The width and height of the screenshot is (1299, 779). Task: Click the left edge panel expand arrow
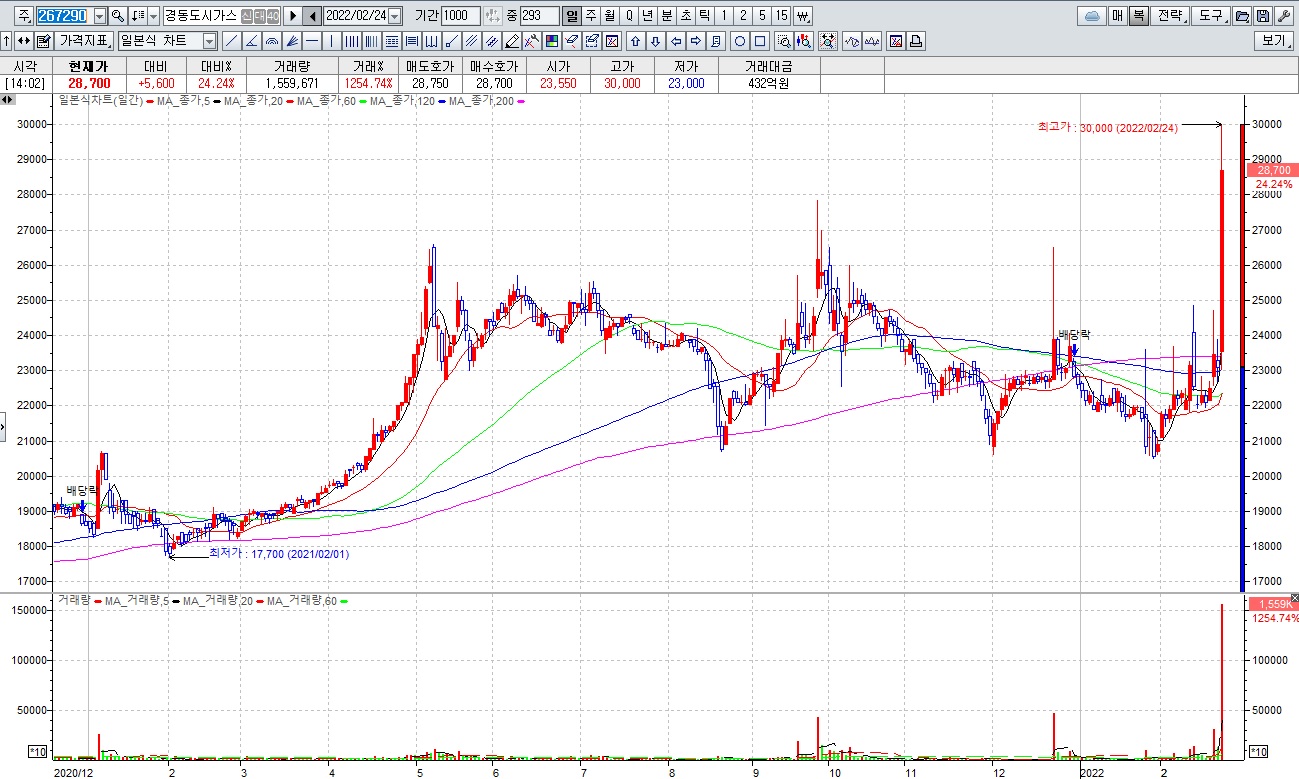coord(3,427)
